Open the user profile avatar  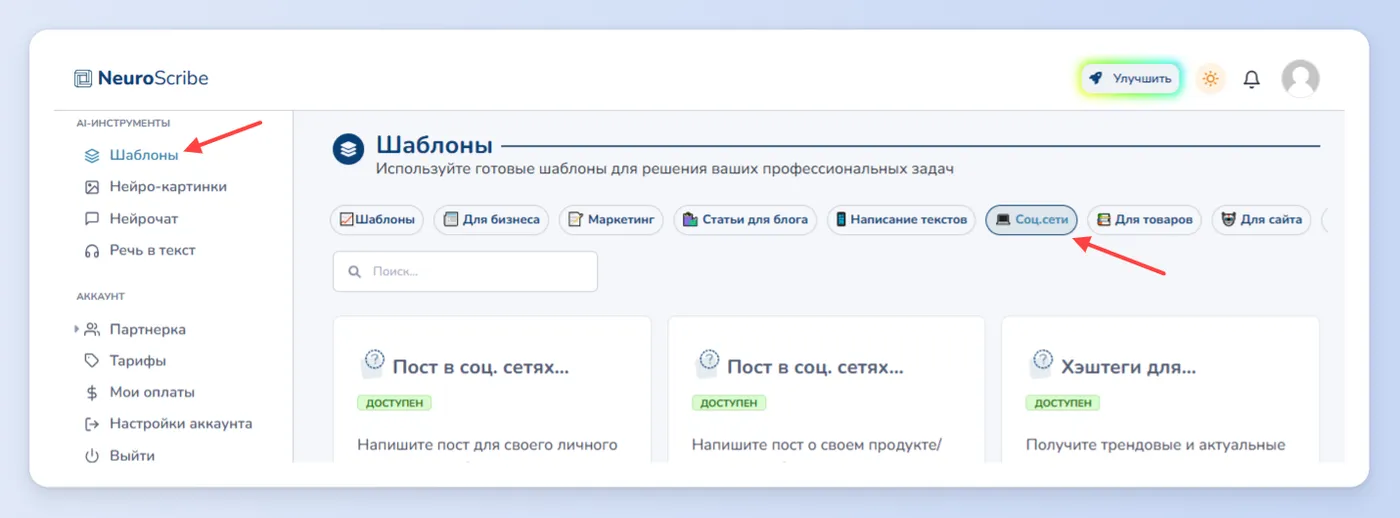tap(1300, 78)
